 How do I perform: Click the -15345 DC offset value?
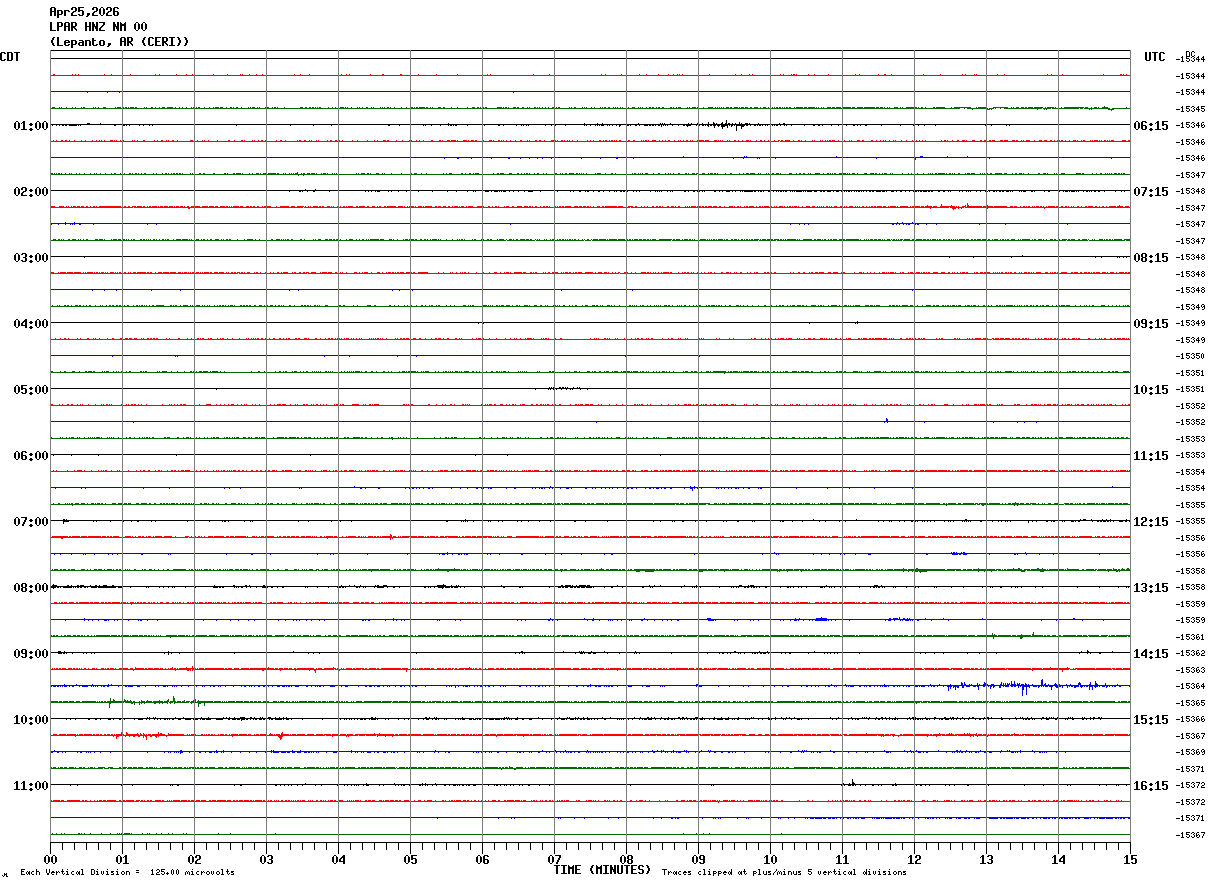point(1190,109)
